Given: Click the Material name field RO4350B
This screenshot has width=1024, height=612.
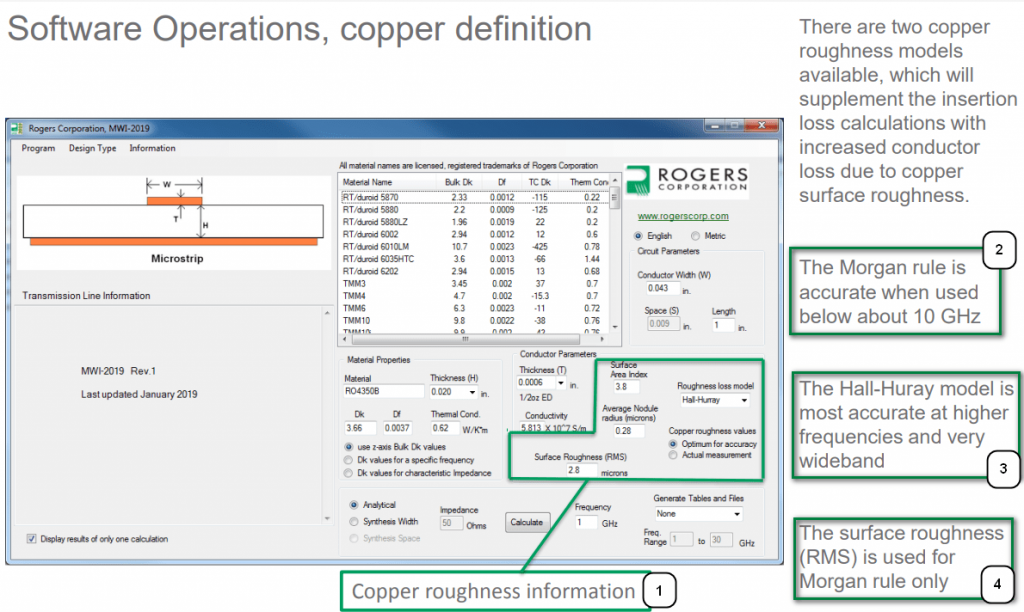Looking at the screenshot, I should point(384,391).
